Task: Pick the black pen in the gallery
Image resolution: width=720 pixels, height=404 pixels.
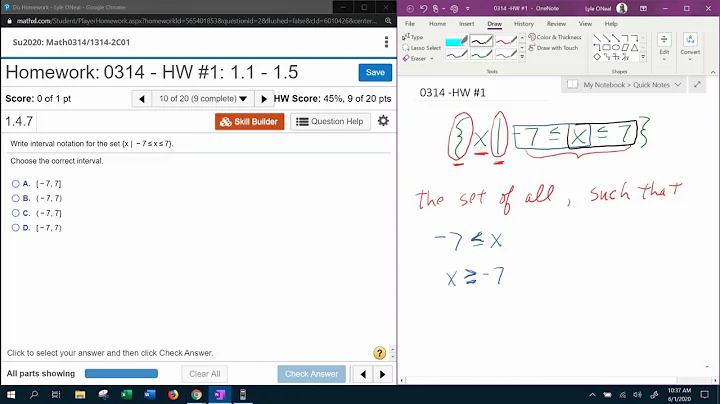Action: pyautogui.click(x=481, y=41)
